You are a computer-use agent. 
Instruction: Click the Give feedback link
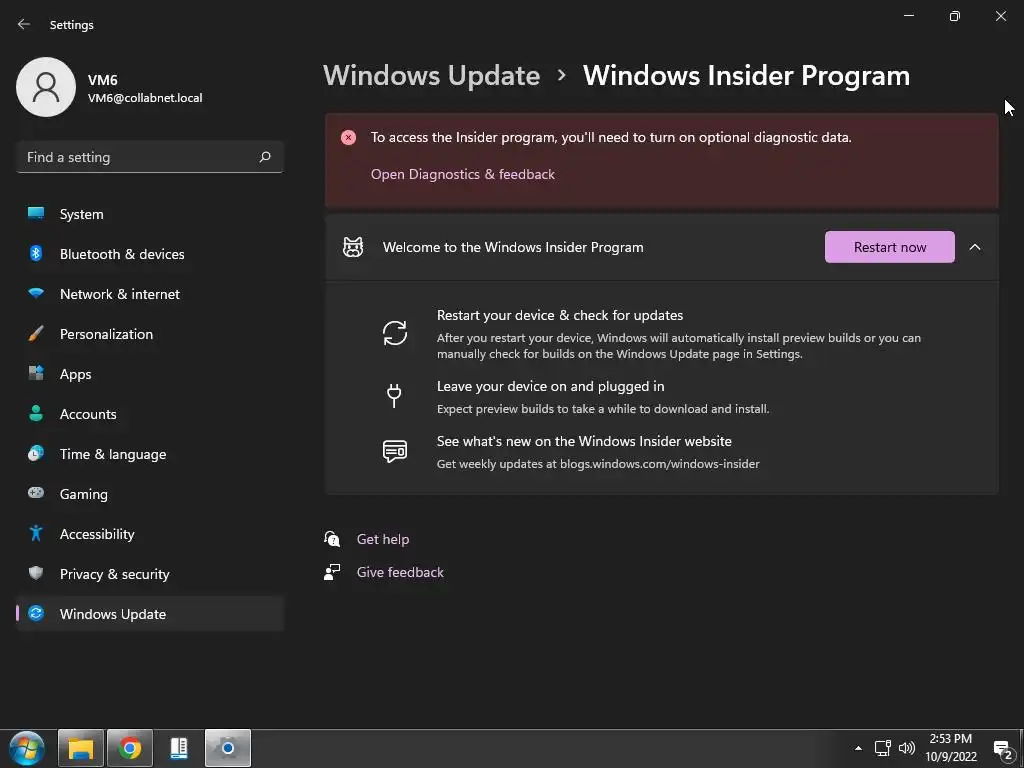tap(400, 572)
